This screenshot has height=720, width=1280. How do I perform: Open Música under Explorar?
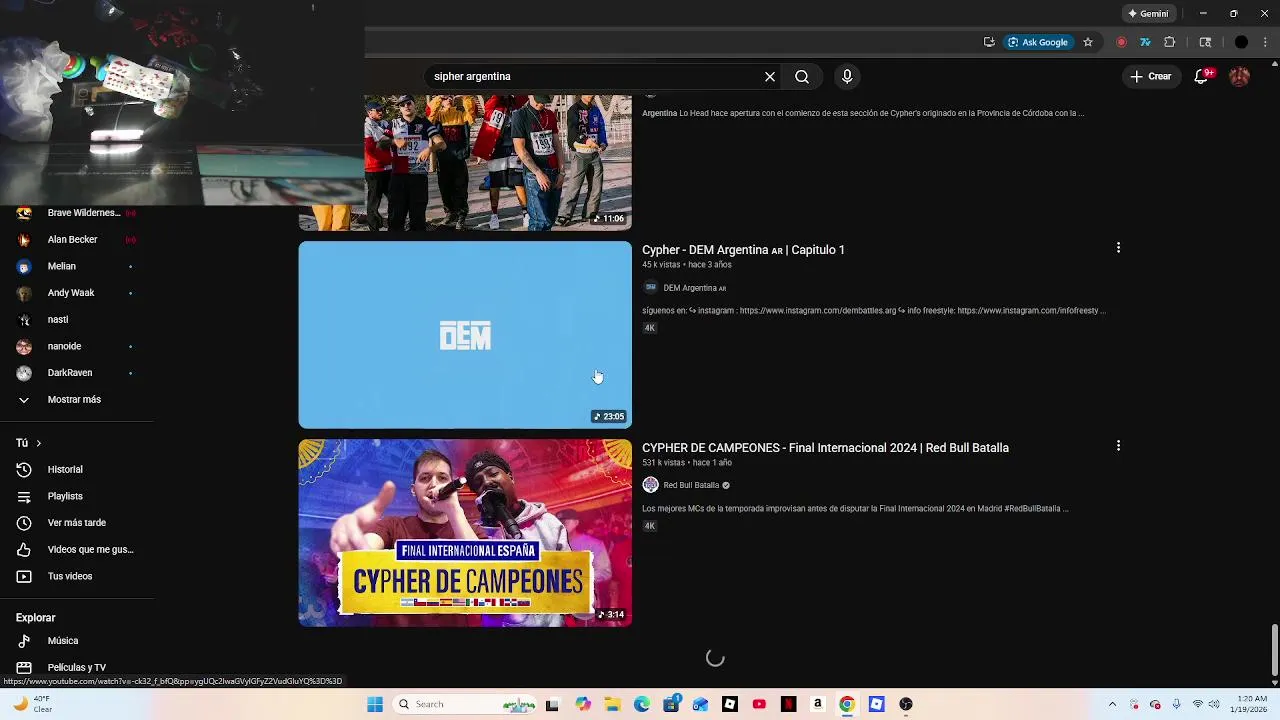pos(76,641)
